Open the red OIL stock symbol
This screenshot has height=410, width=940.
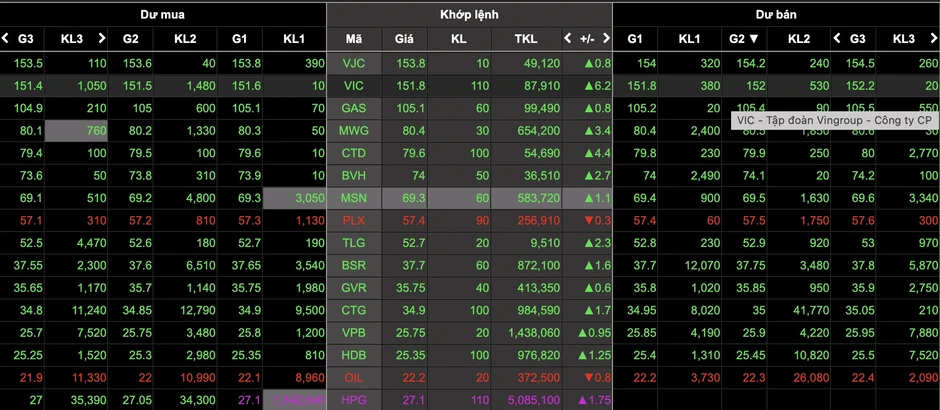[x=354, y=378]
